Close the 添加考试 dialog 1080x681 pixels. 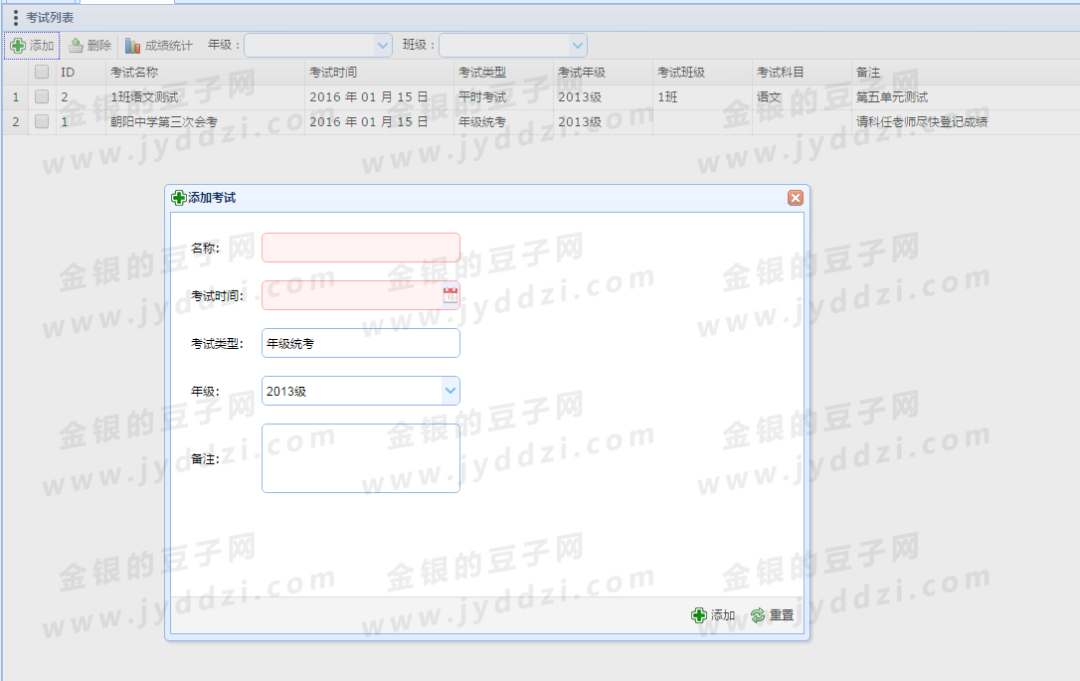point(795,198)
